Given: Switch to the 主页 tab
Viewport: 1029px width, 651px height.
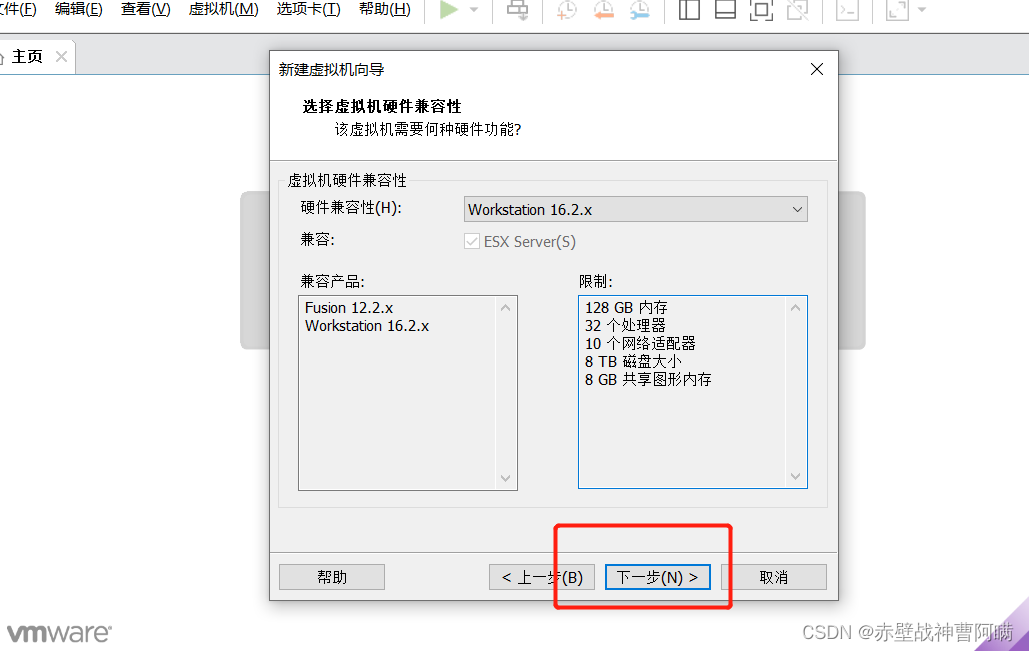Looking at the screenshot, I should [26, 56].
